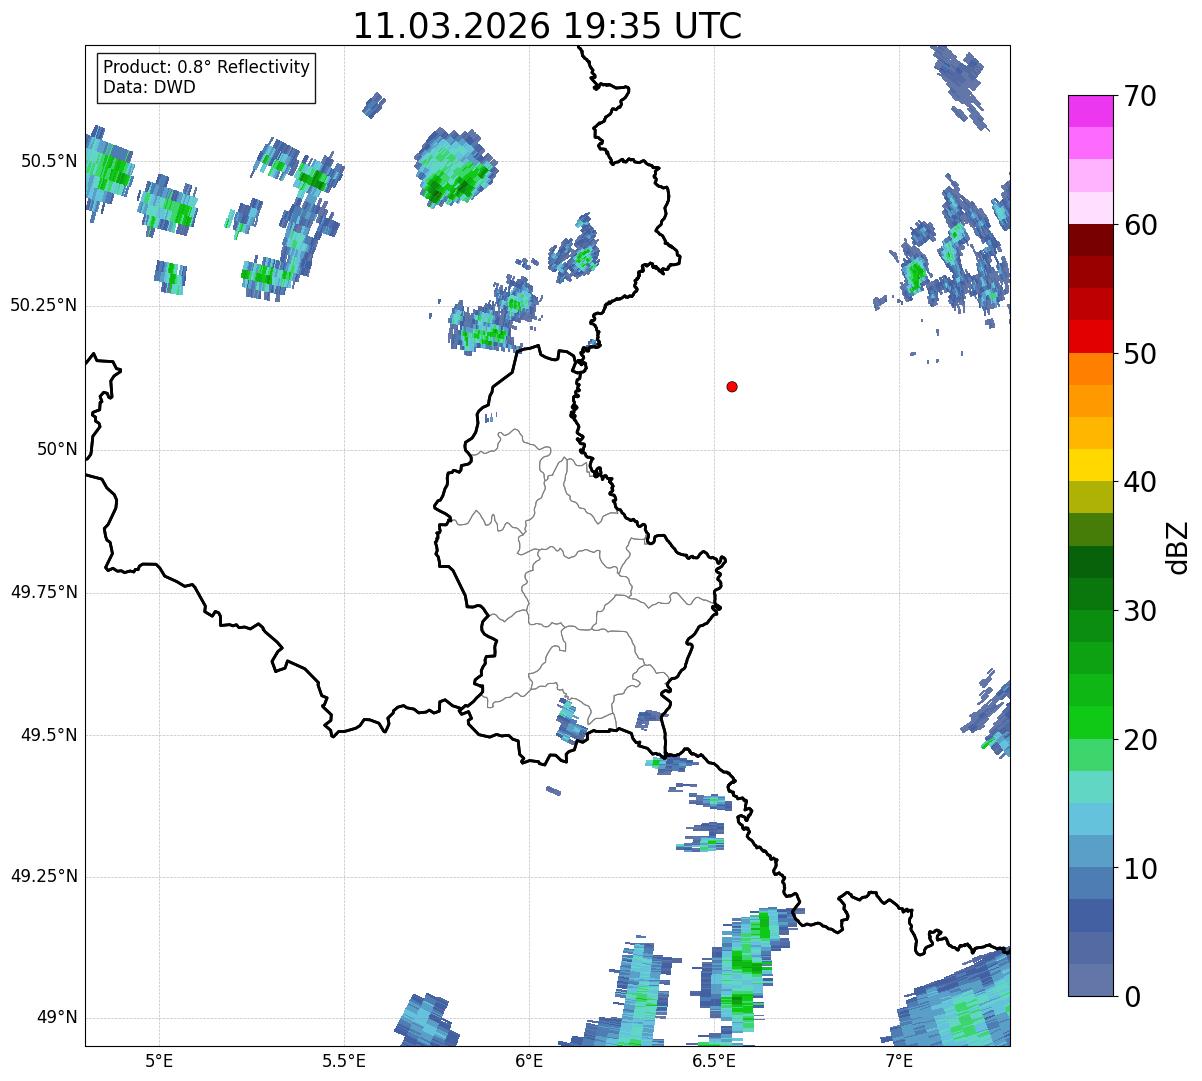Click the '49°N' latitude label
This screenshot has width=1202, height=1081.
57,1017
